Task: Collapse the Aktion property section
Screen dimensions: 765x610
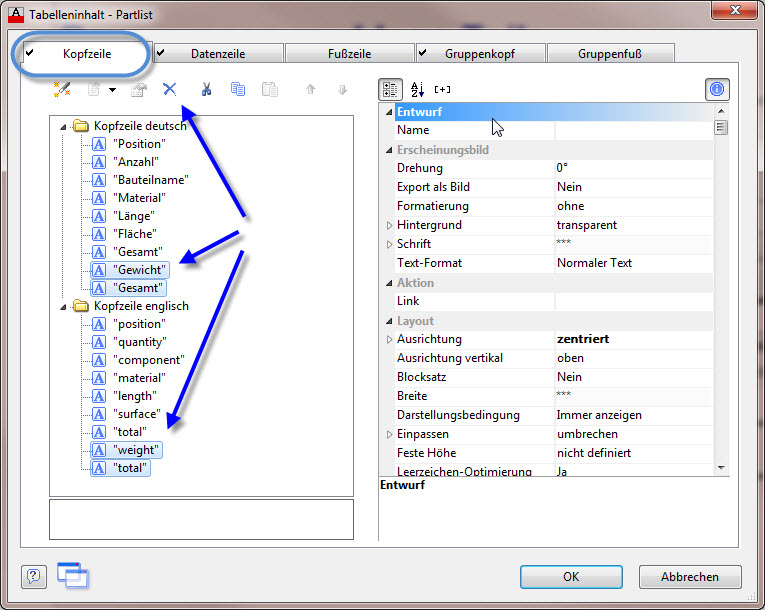Action: pos(389,283)
